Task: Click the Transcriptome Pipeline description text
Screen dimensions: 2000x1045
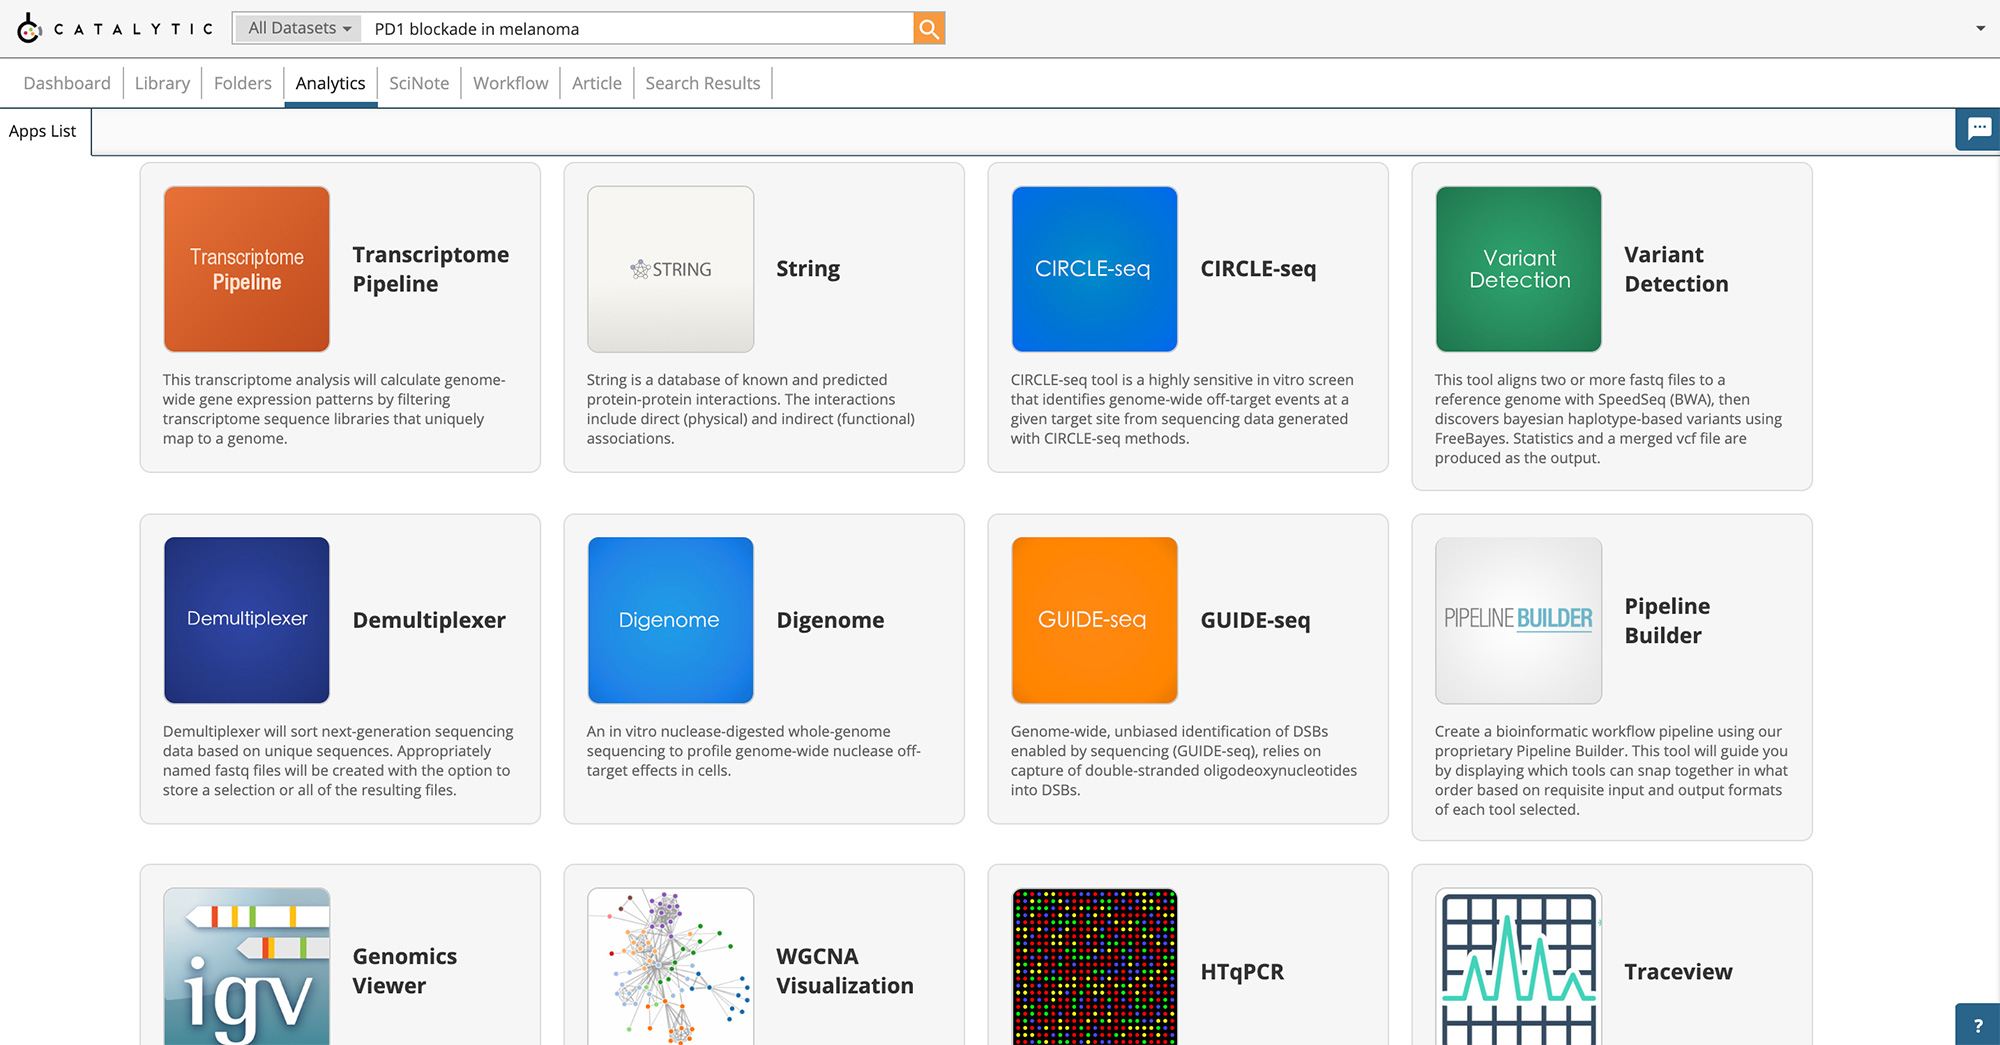Action: coord(335,409)
